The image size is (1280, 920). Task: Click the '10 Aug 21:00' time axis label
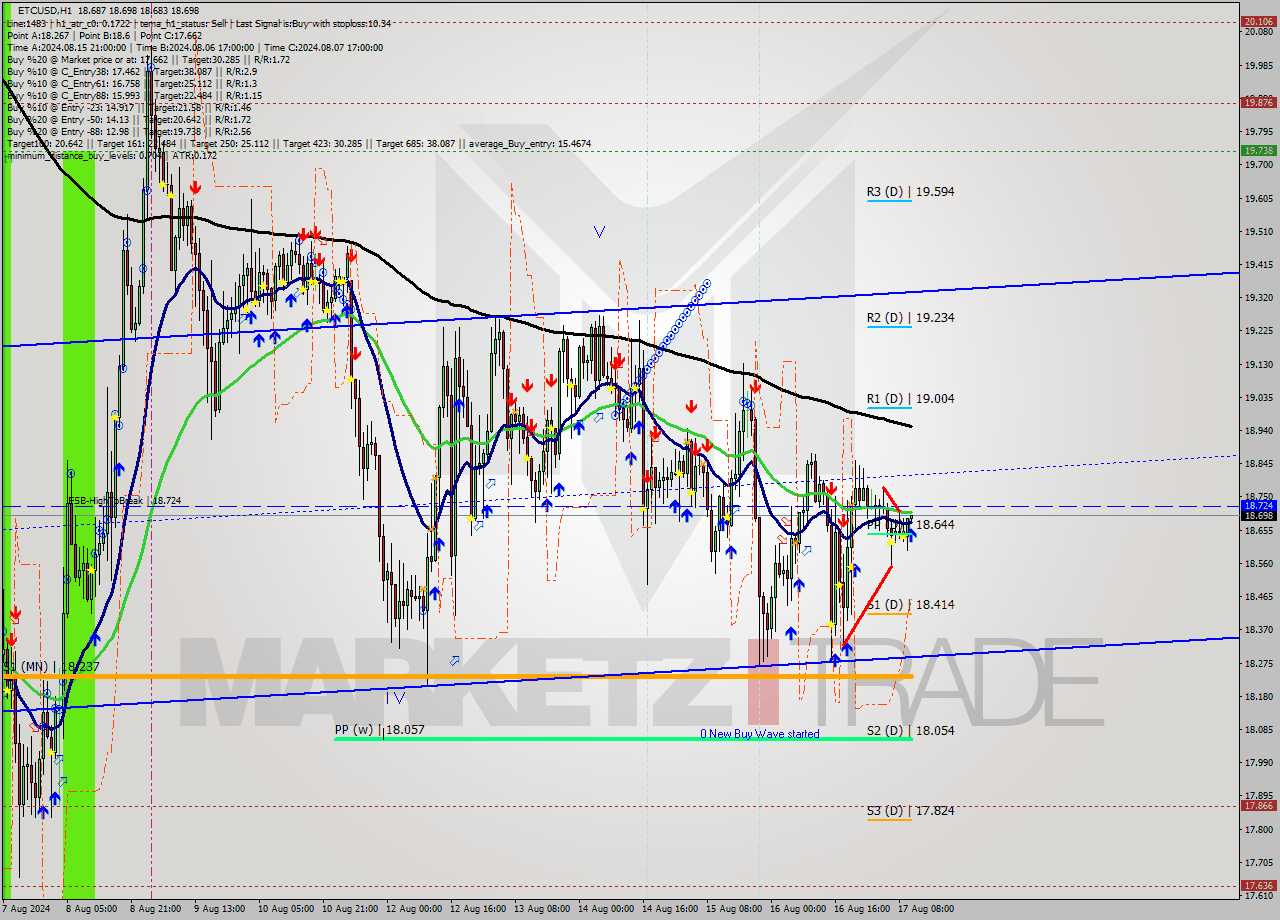tap(348, 909)
